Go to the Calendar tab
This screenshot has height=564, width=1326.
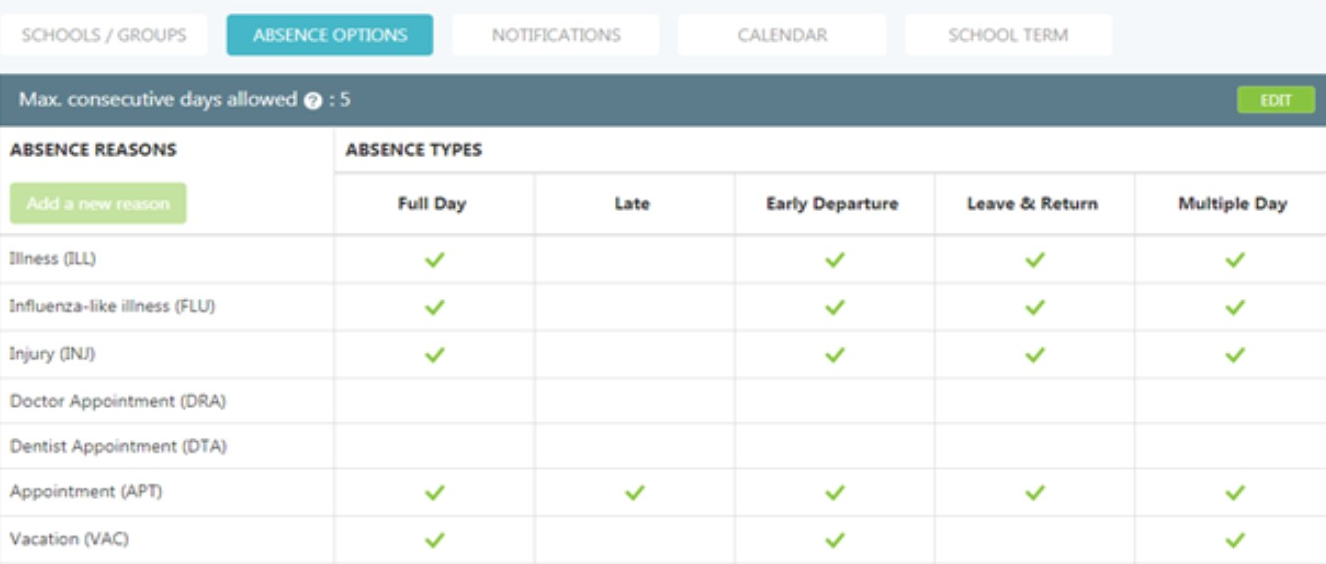point(782,35)
